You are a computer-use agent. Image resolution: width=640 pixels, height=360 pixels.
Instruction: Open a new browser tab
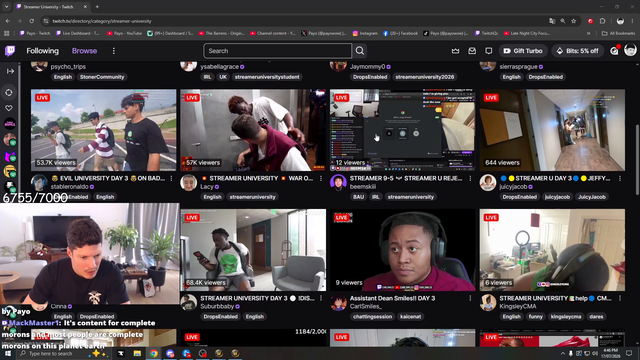(97, 7)
